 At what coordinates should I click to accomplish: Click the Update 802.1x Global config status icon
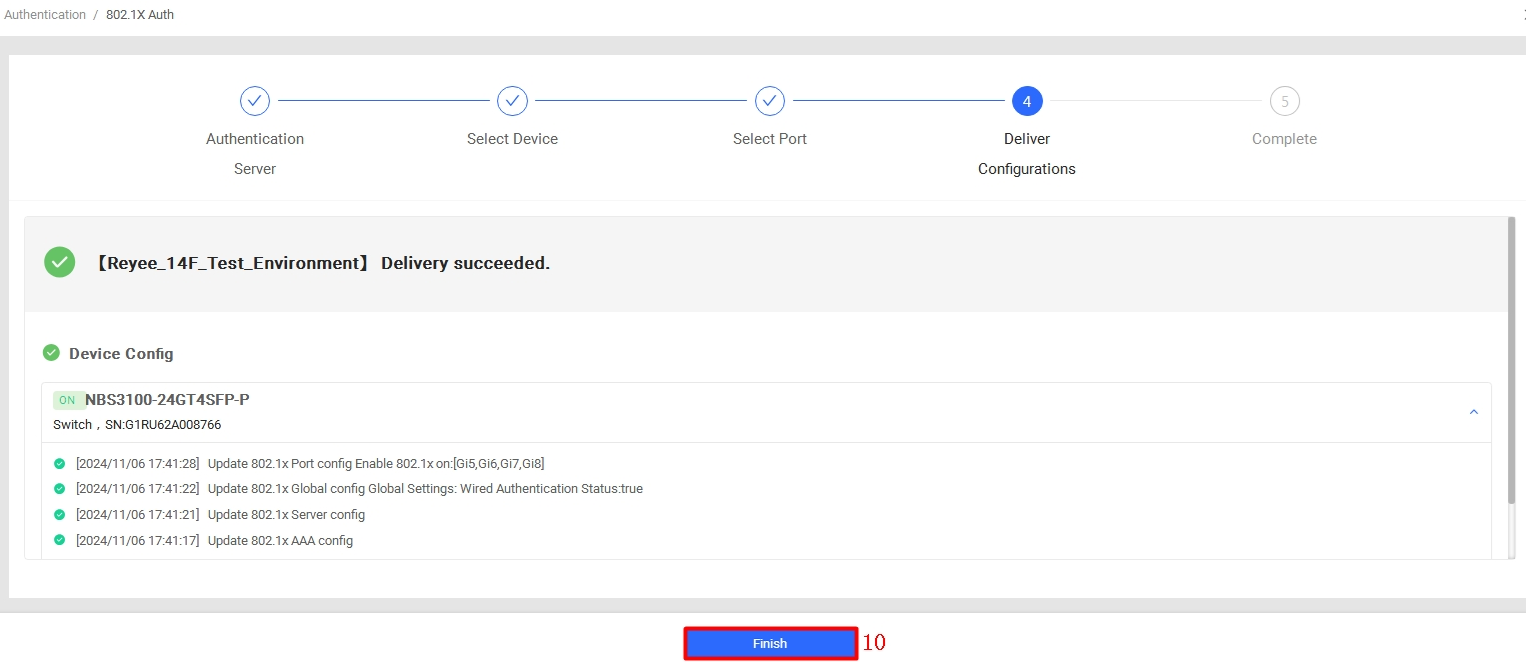pyautogui.click(x=59, y=489)
